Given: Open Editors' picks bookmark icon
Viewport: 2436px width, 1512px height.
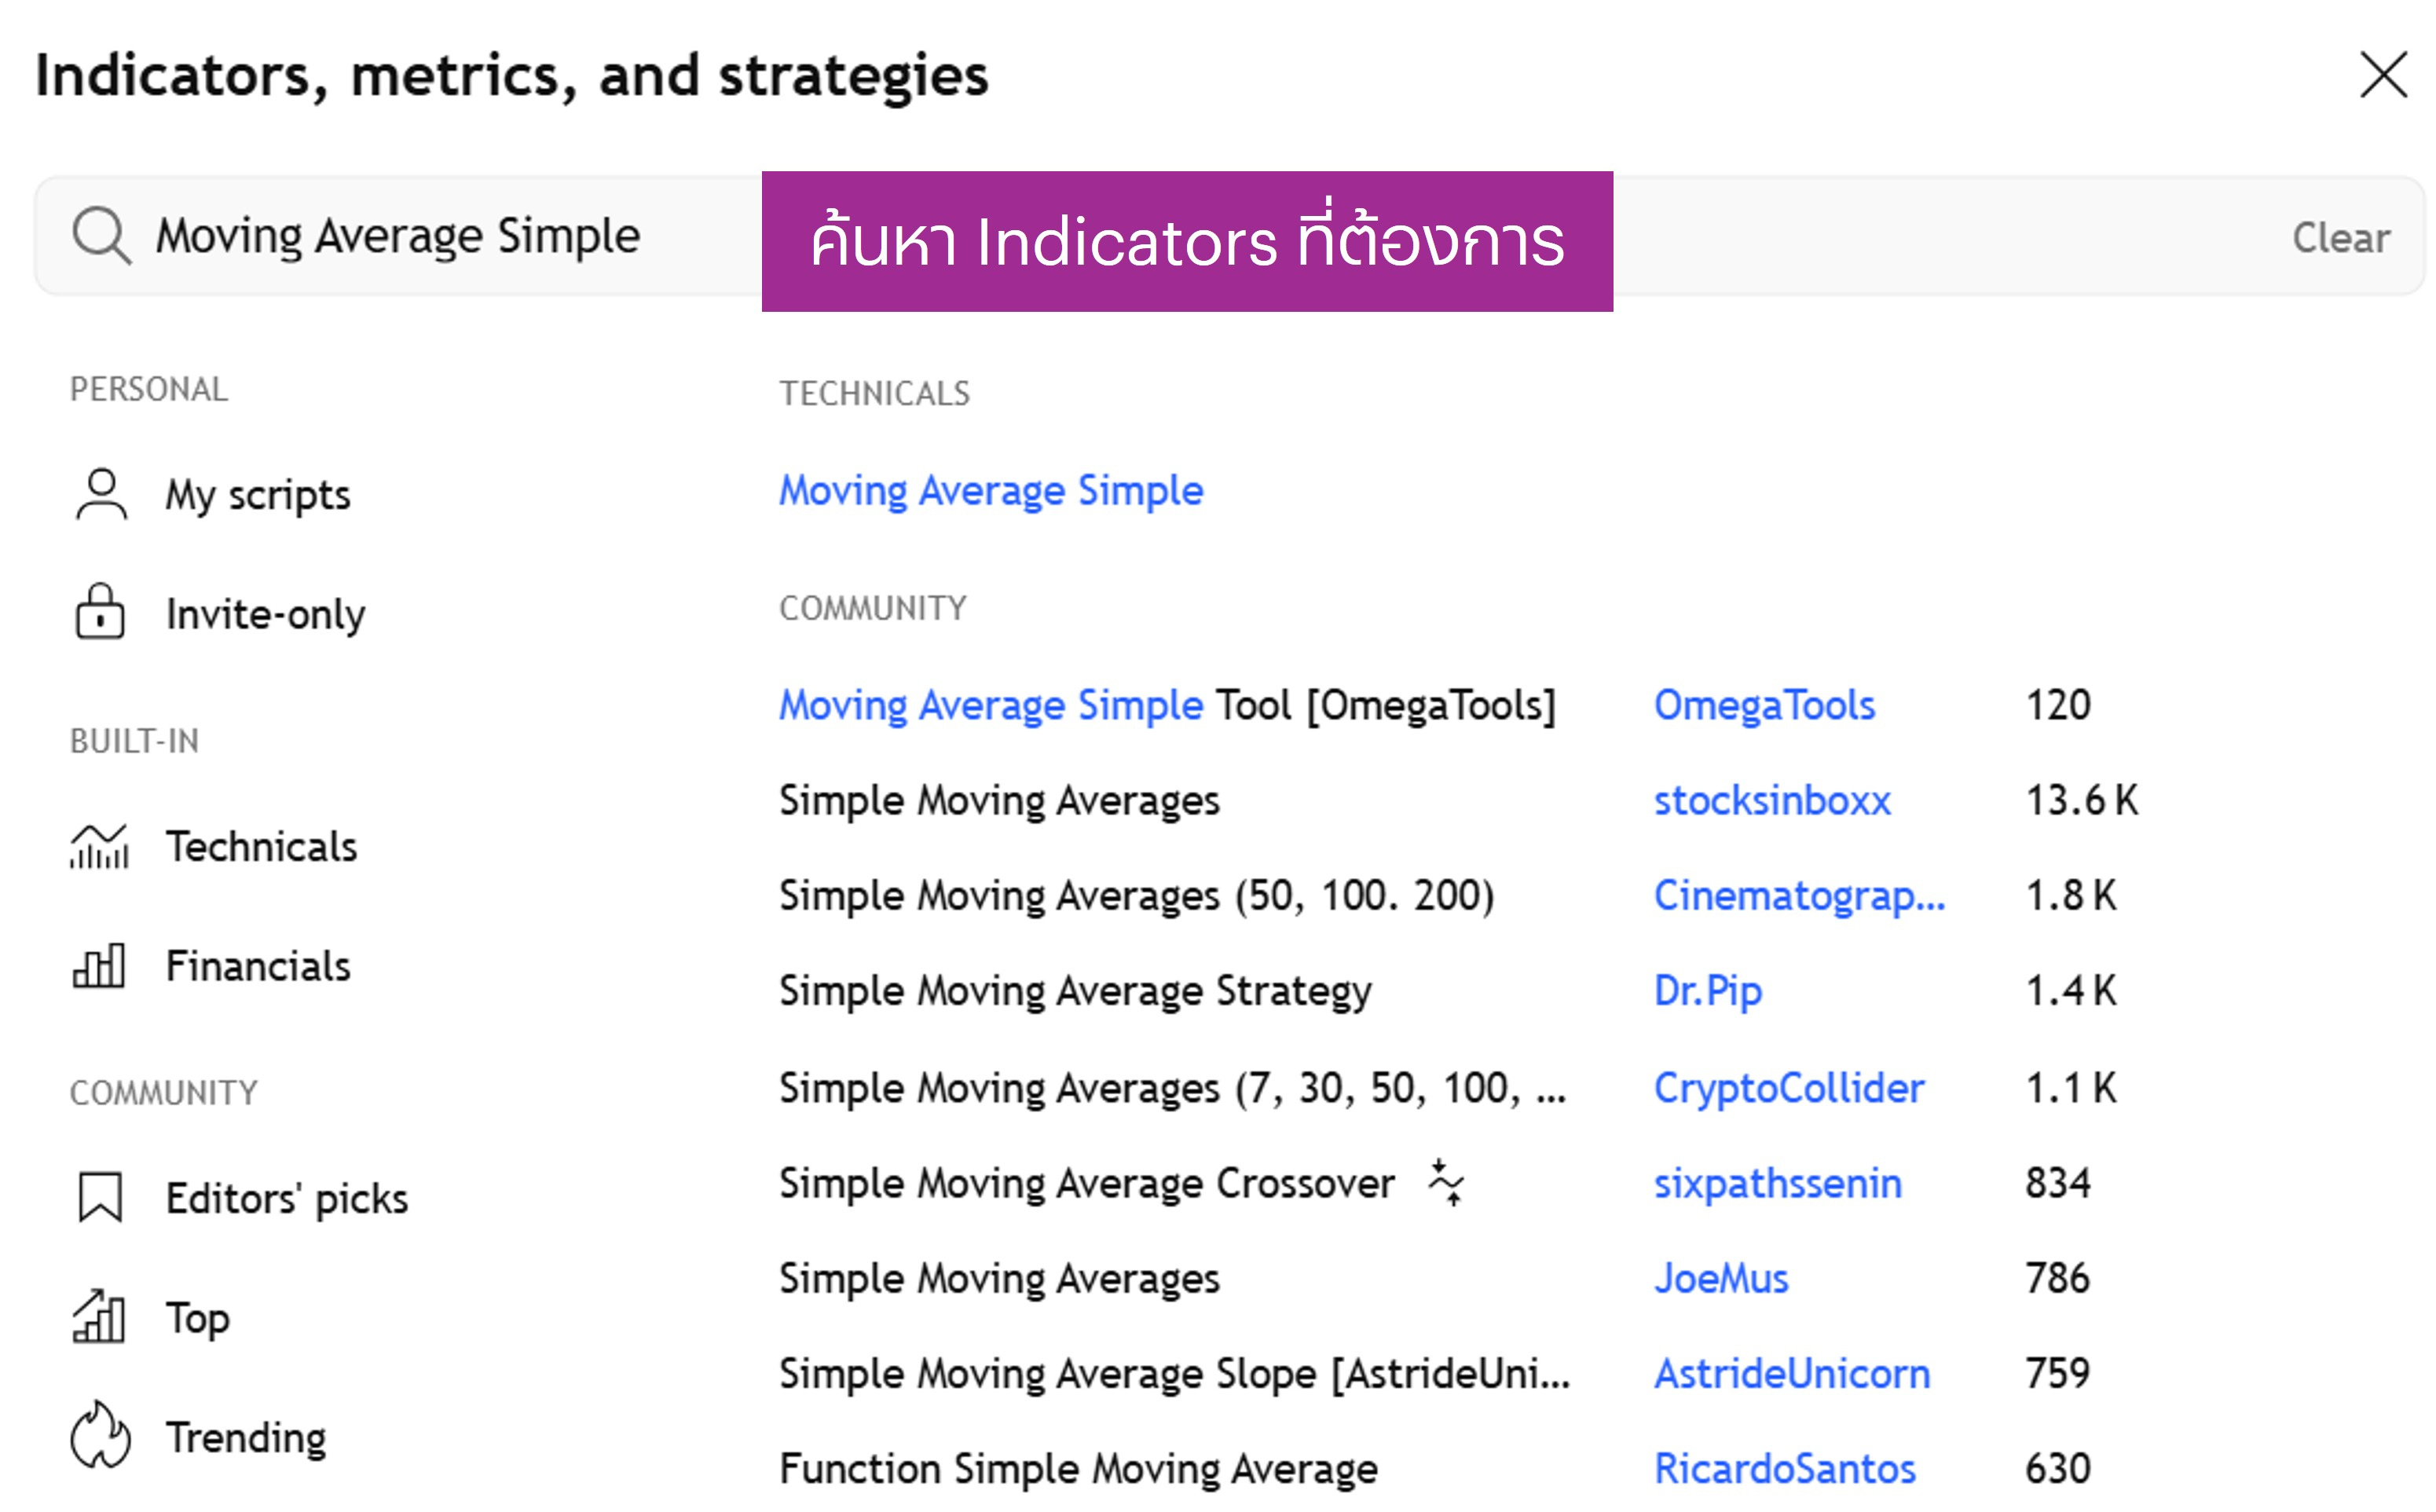Looking at the screenshot, I should click(x=100, y=1198).
